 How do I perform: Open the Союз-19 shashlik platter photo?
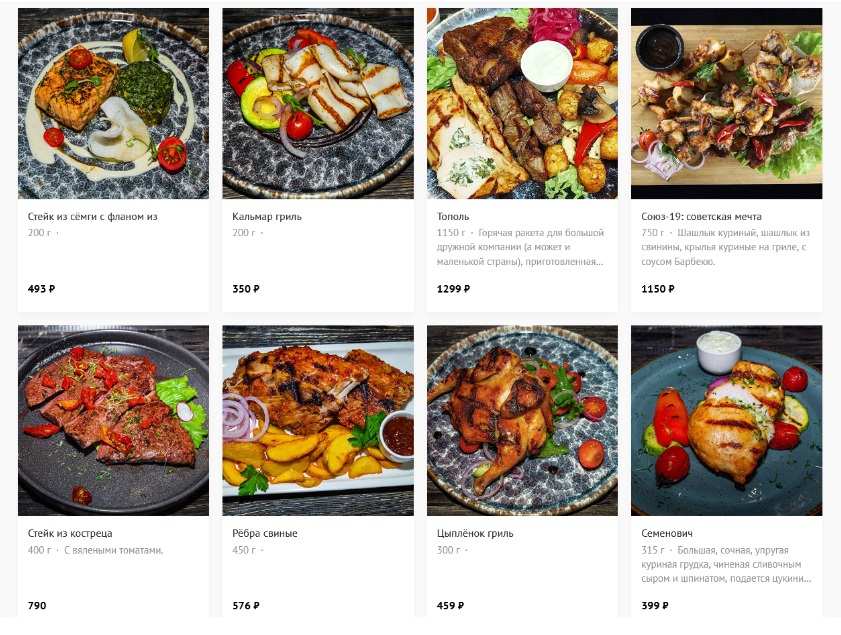(727, 103)
